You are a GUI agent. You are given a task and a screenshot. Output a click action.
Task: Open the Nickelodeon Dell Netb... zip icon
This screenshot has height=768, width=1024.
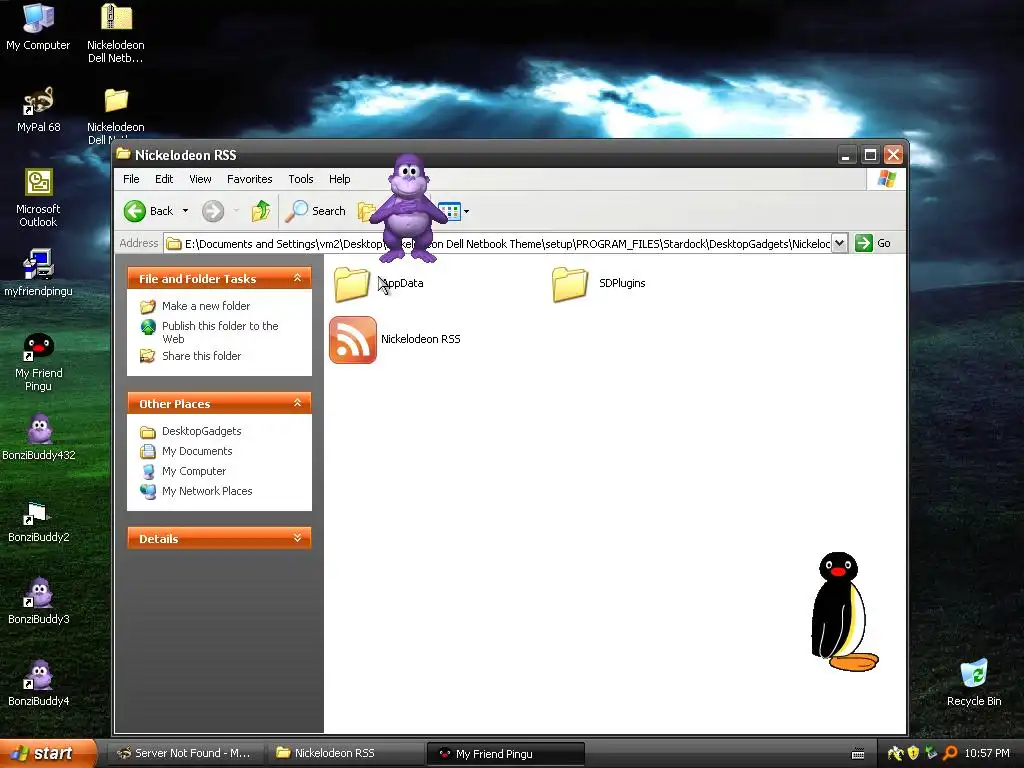pyautogui.click(x=116, y=33)
